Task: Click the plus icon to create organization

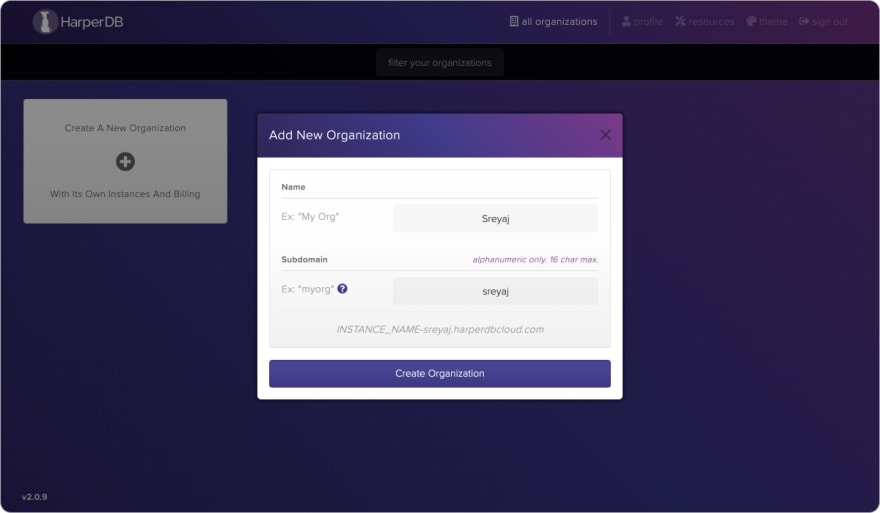Action: coord(125,162)
